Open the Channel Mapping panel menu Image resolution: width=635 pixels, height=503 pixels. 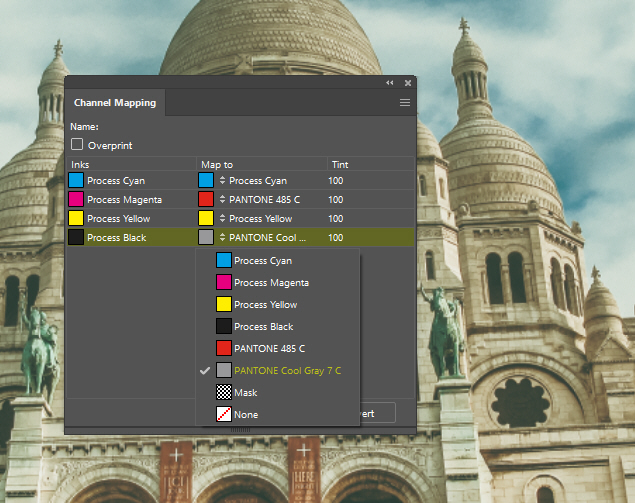(x=405, y=102)
